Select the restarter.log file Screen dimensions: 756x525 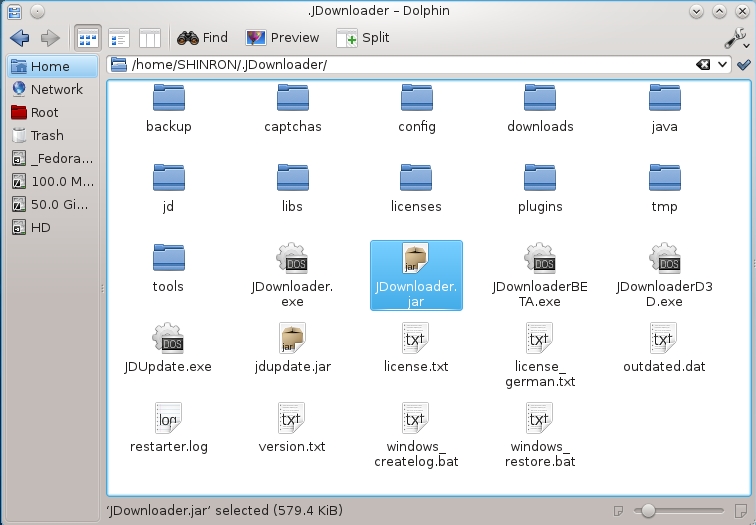point(169,429)
